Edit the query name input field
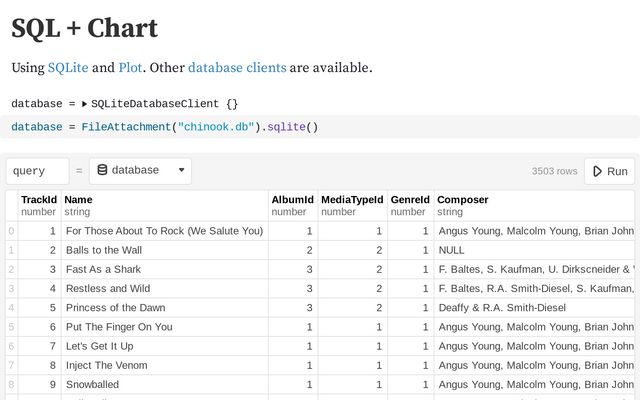640x400 pixels. (x=38, y=171)
